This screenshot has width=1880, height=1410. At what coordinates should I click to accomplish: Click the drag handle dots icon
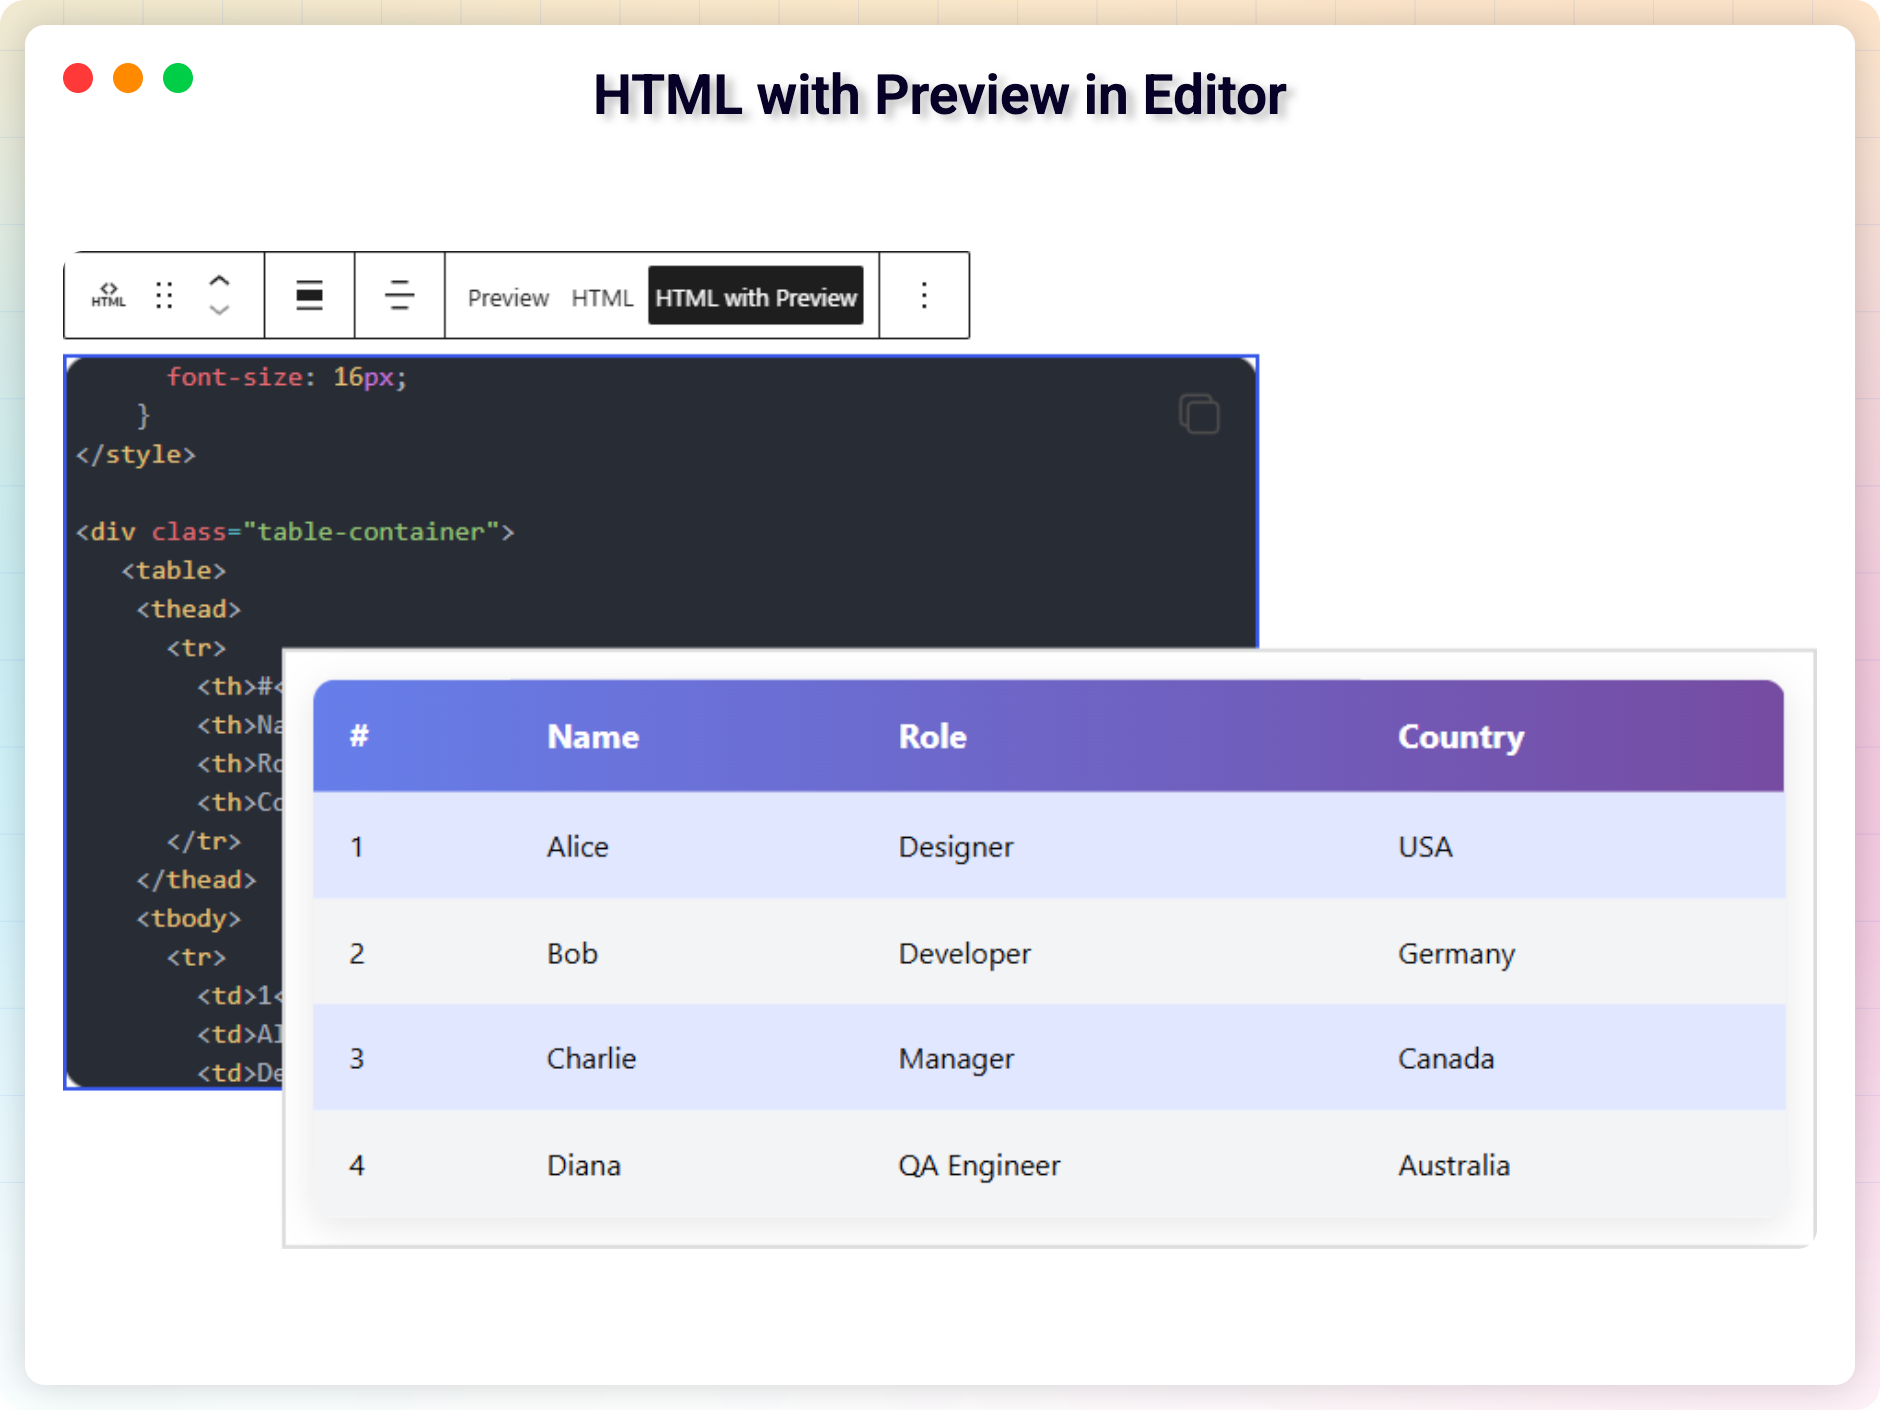coord(164,295)
